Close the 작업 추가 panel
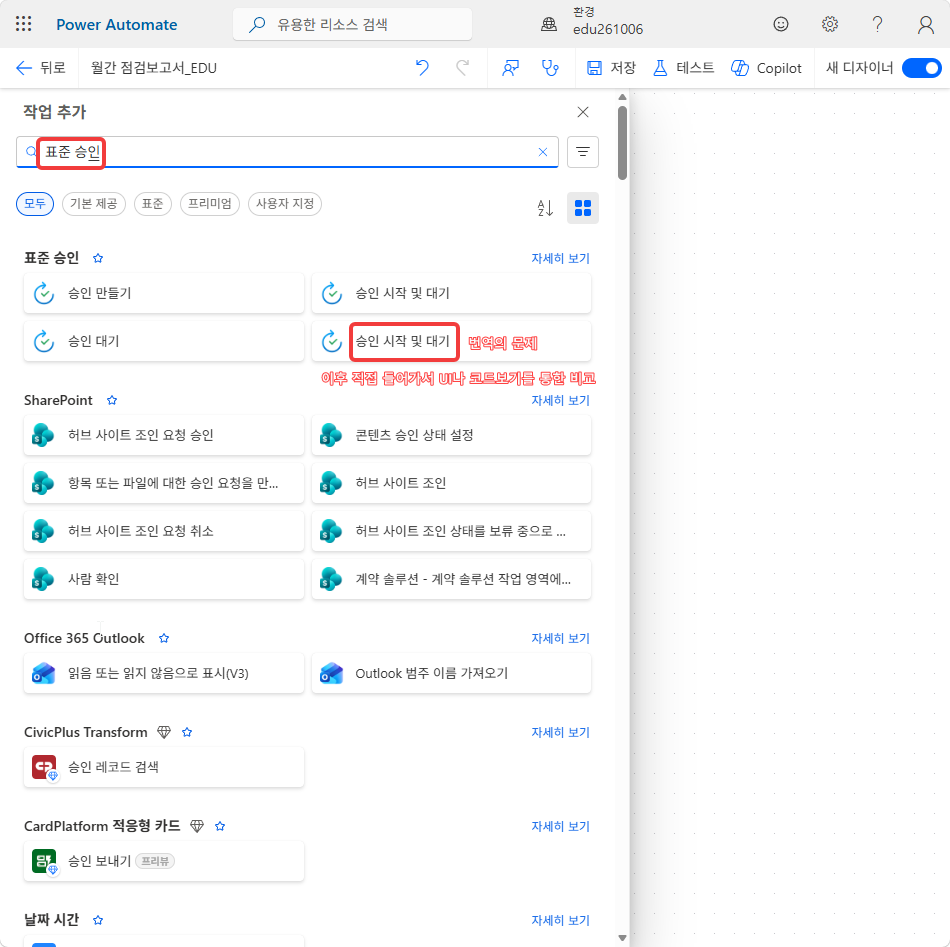The height and width of the screenshot is (947, 950). (583, 112)
